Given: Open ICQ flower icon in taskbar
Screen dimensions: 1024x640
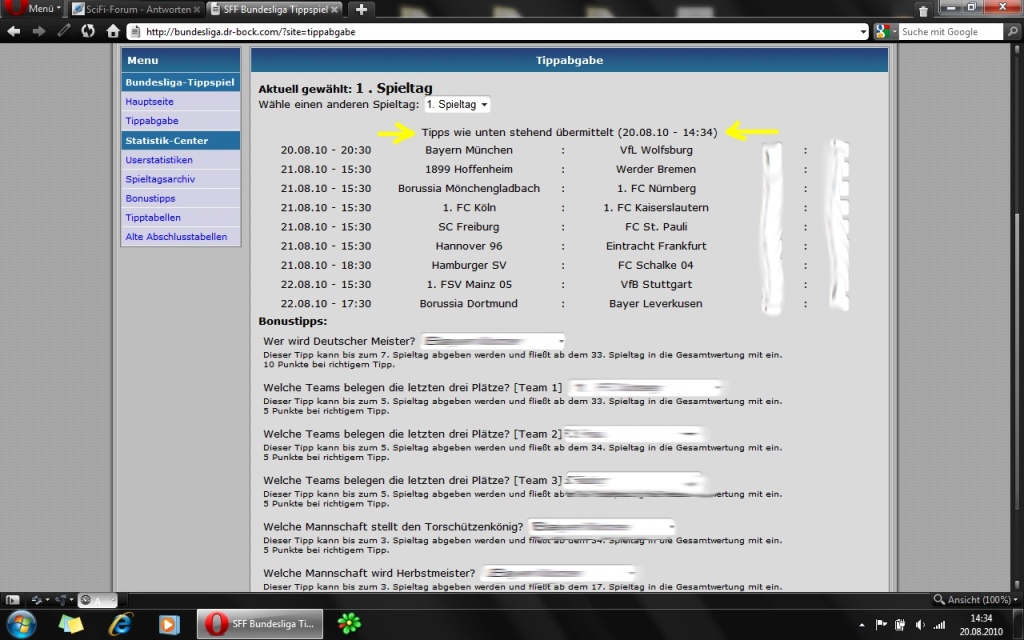Looking at the screenshot, I should (x=350, y=624).
